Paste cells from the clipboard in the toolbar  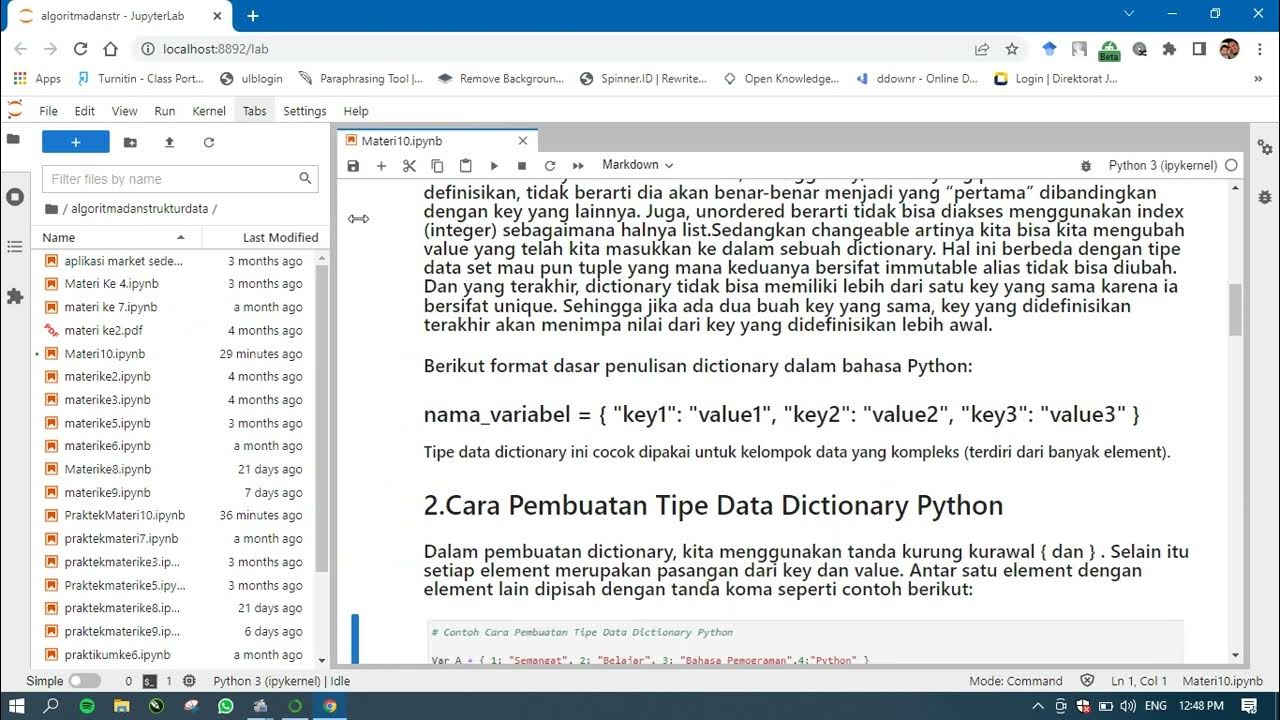(465, 165)
